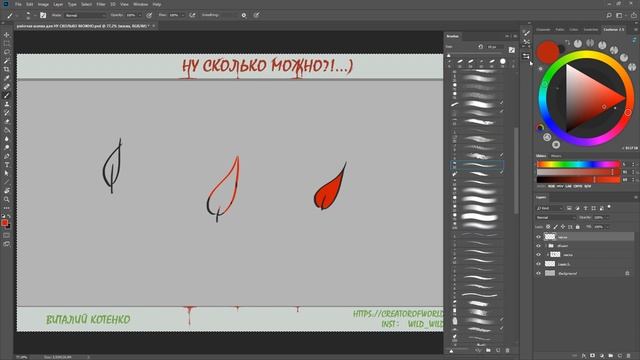Click the search icon in the options bar
This screenshot has width=640, height=360.
click(x=609, y=15)
